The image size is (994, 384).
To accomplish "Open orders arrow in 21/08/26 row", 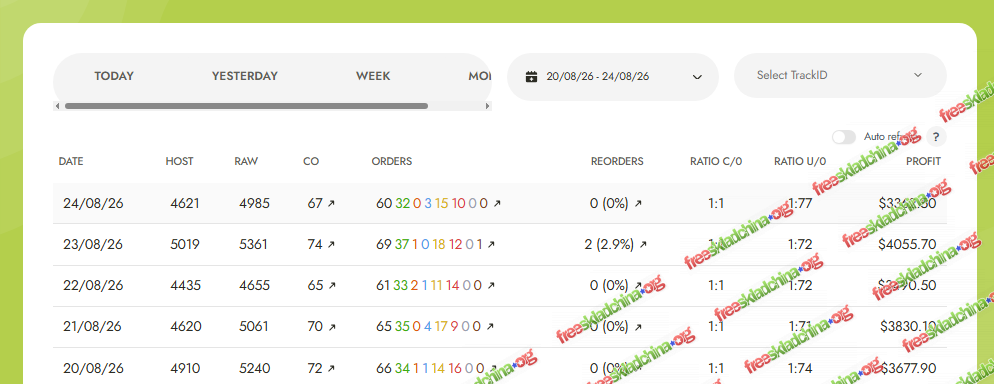I will (491, 327).
